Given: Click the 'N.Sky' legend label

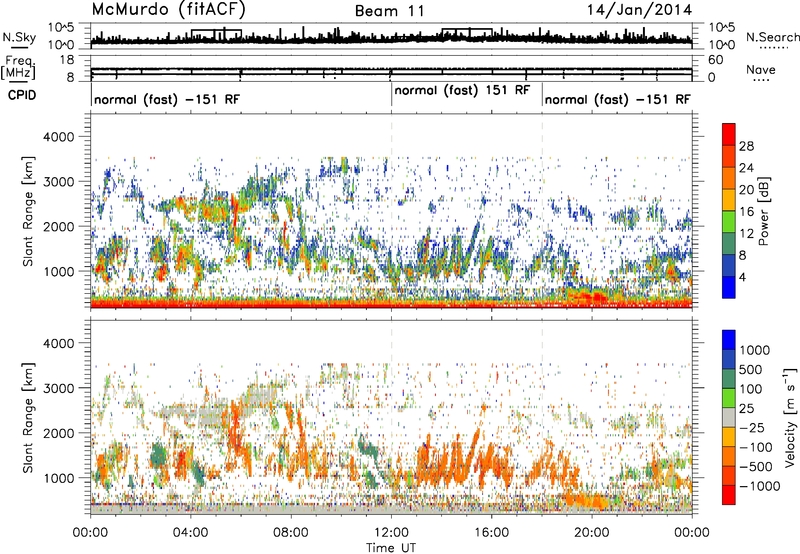Looking at the screenshot, I should 19,37.
